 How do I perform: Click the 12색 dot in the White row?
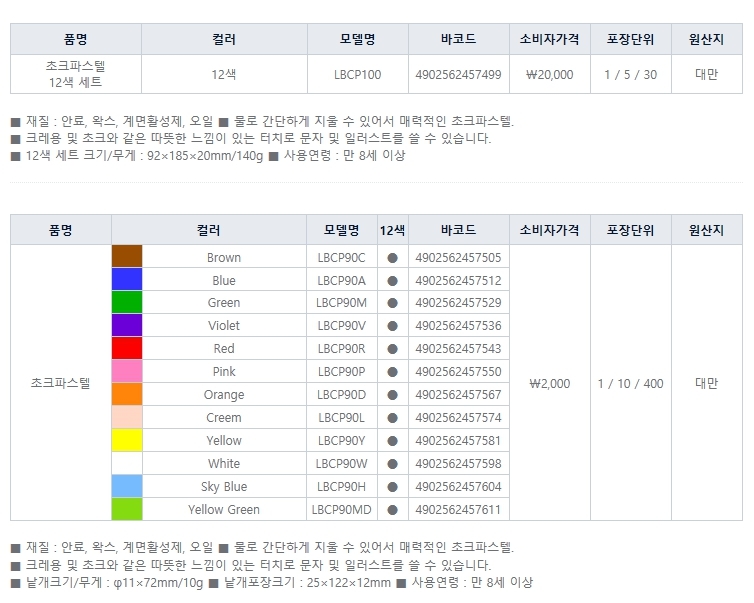(x=392, y=464)
